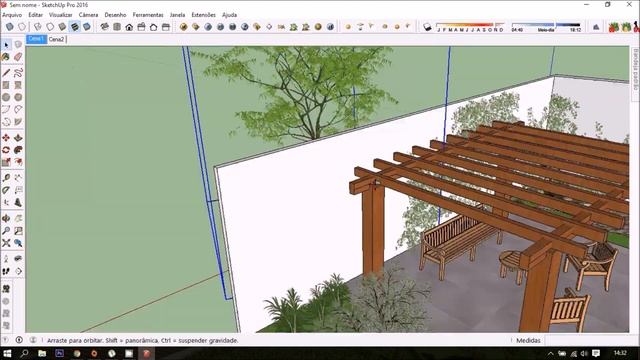Choose the Protractor tool
The image size is (640, 360).
(x=6, y=190)
